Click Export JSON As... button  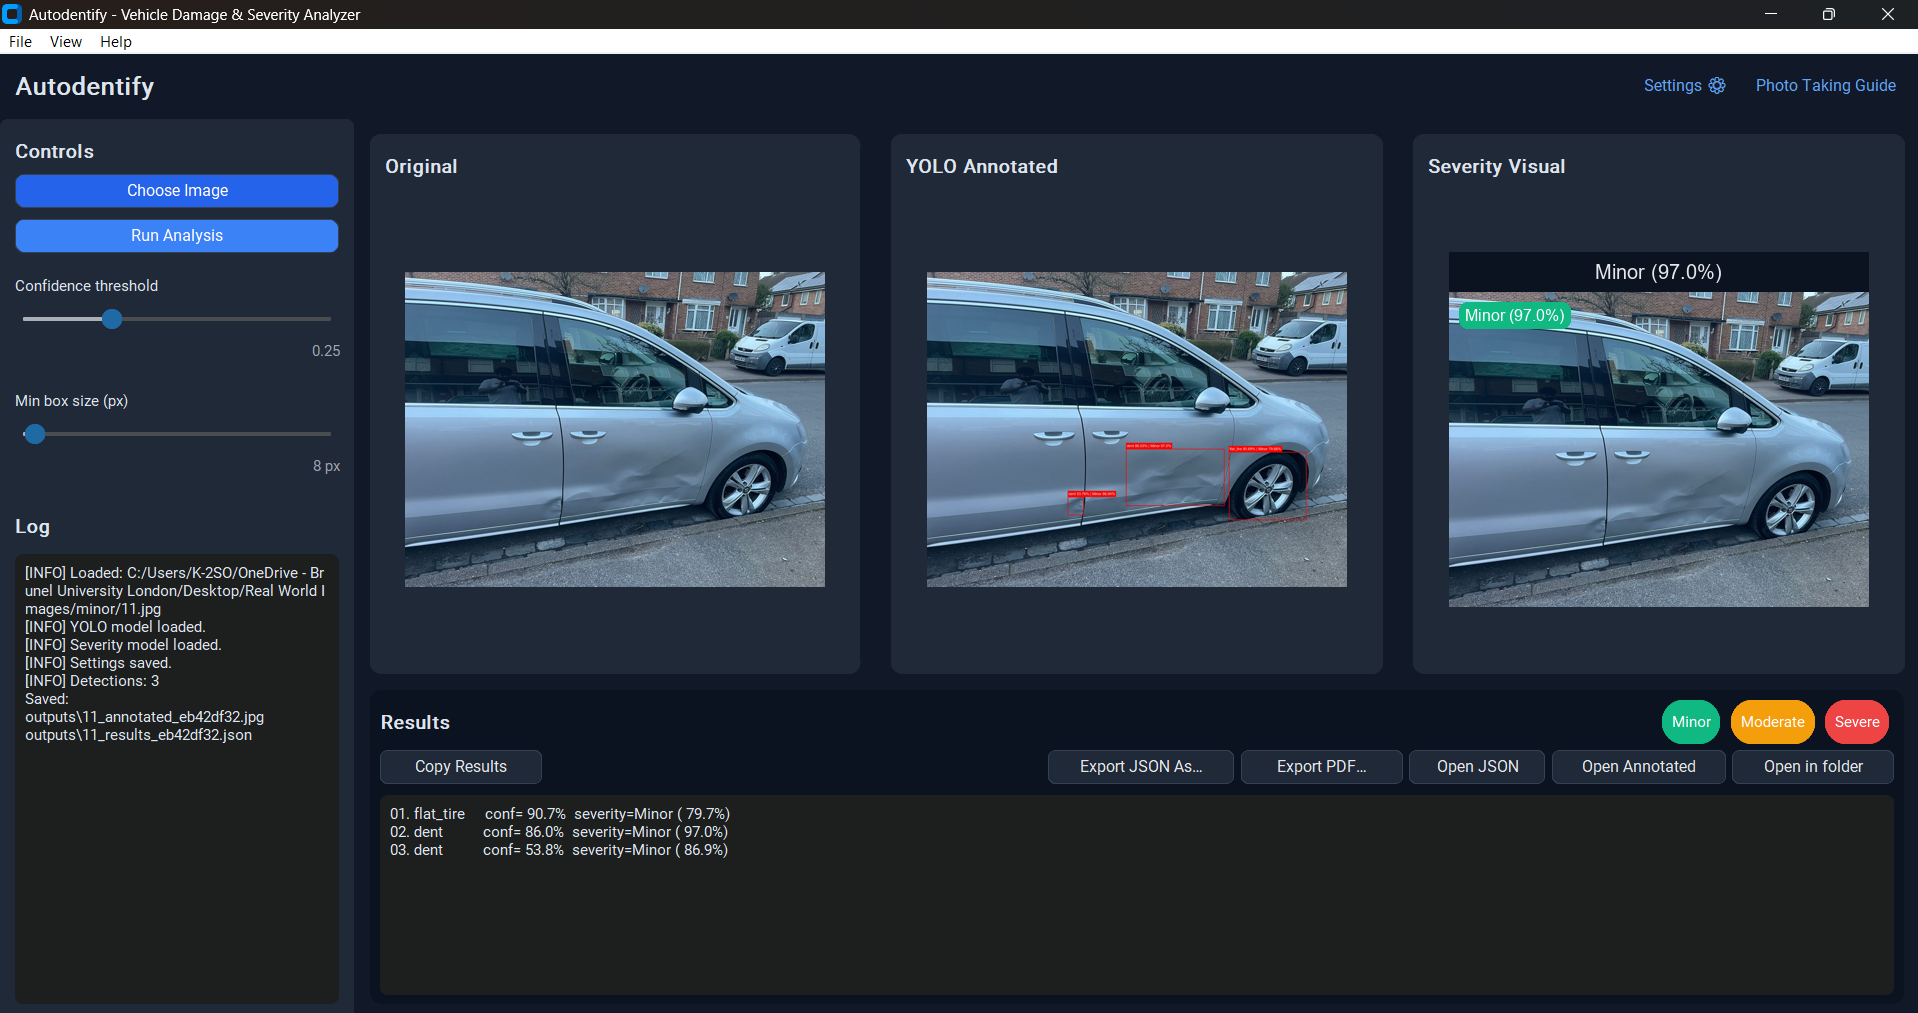click(1140, 767)
